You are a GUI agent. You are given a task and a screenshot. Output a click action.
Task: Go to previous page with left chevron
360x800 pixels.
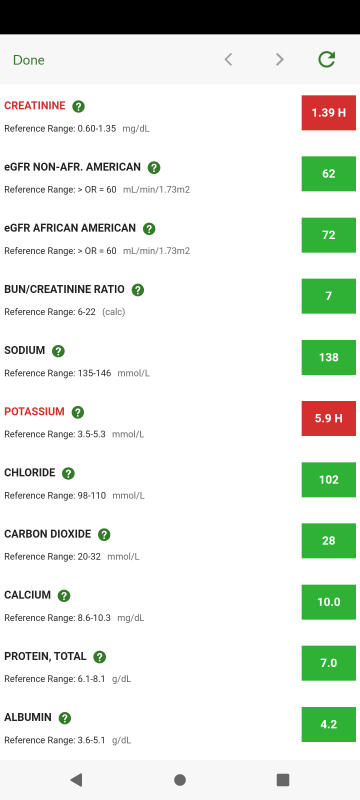tap(228, 60)
